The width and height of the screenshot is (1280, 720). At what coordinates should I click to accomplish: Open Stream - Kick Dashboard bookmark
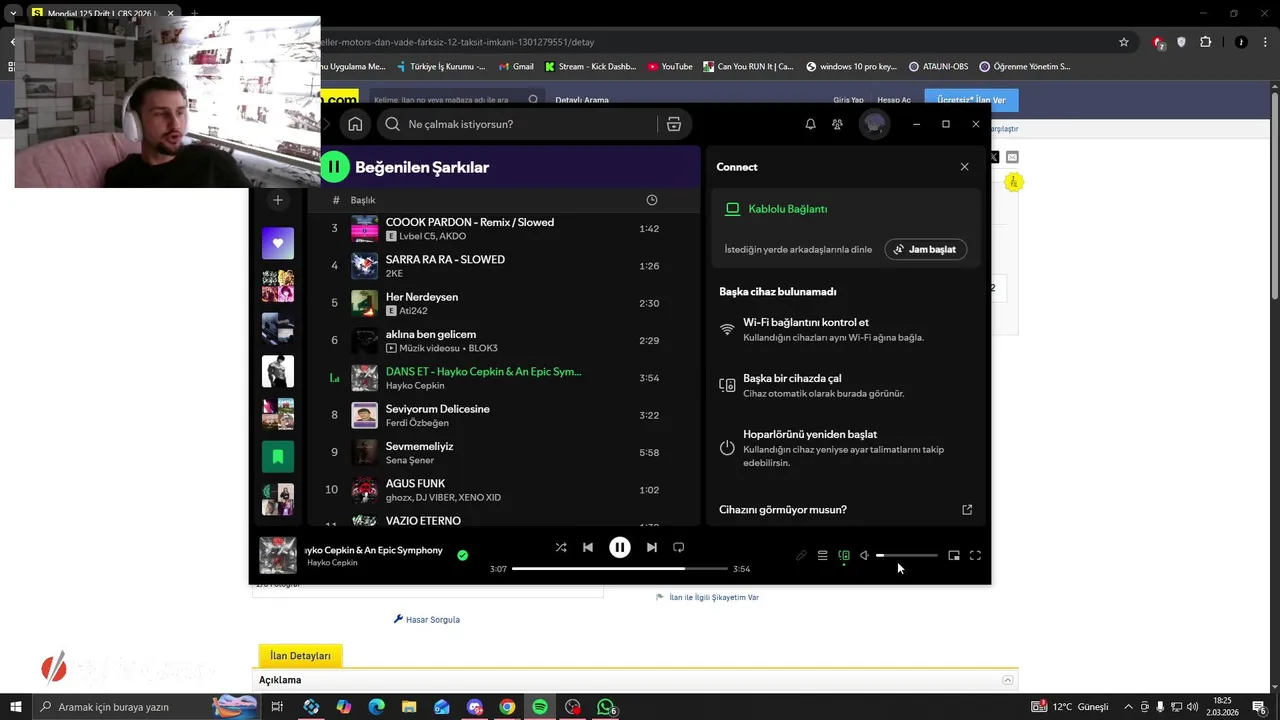[x=590, y=67]
